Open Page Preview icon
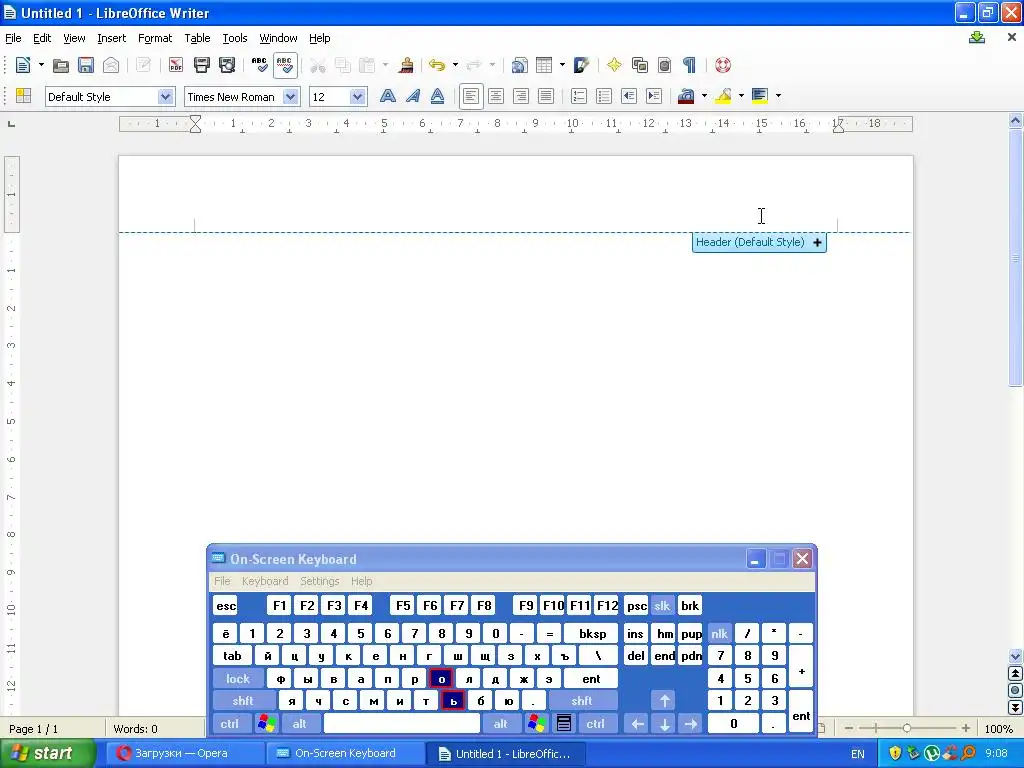Image resolution: width=1024 pixels, height=768 pixels. tap(227, 65)
